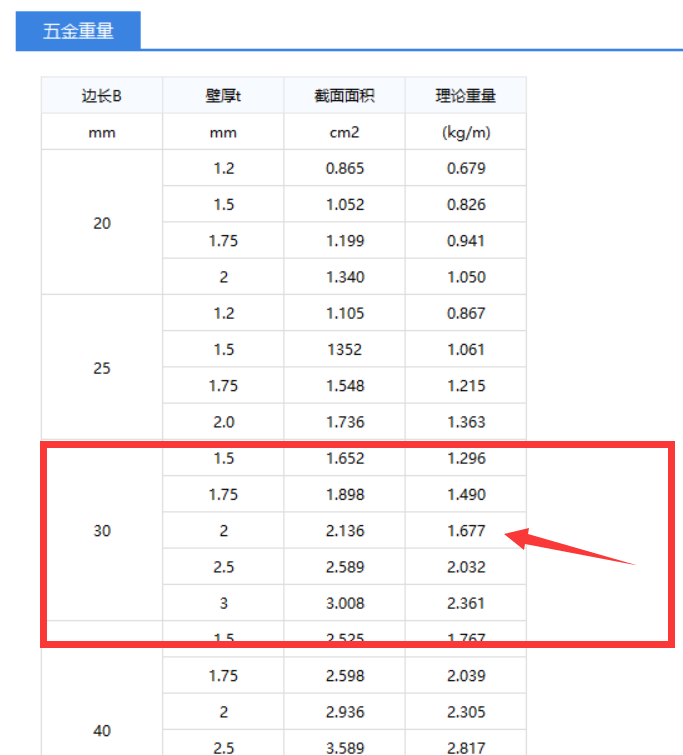The width and height of the screenshot is (683, 755).
Task: Click section area value 1.736
Action: (345, 422)
